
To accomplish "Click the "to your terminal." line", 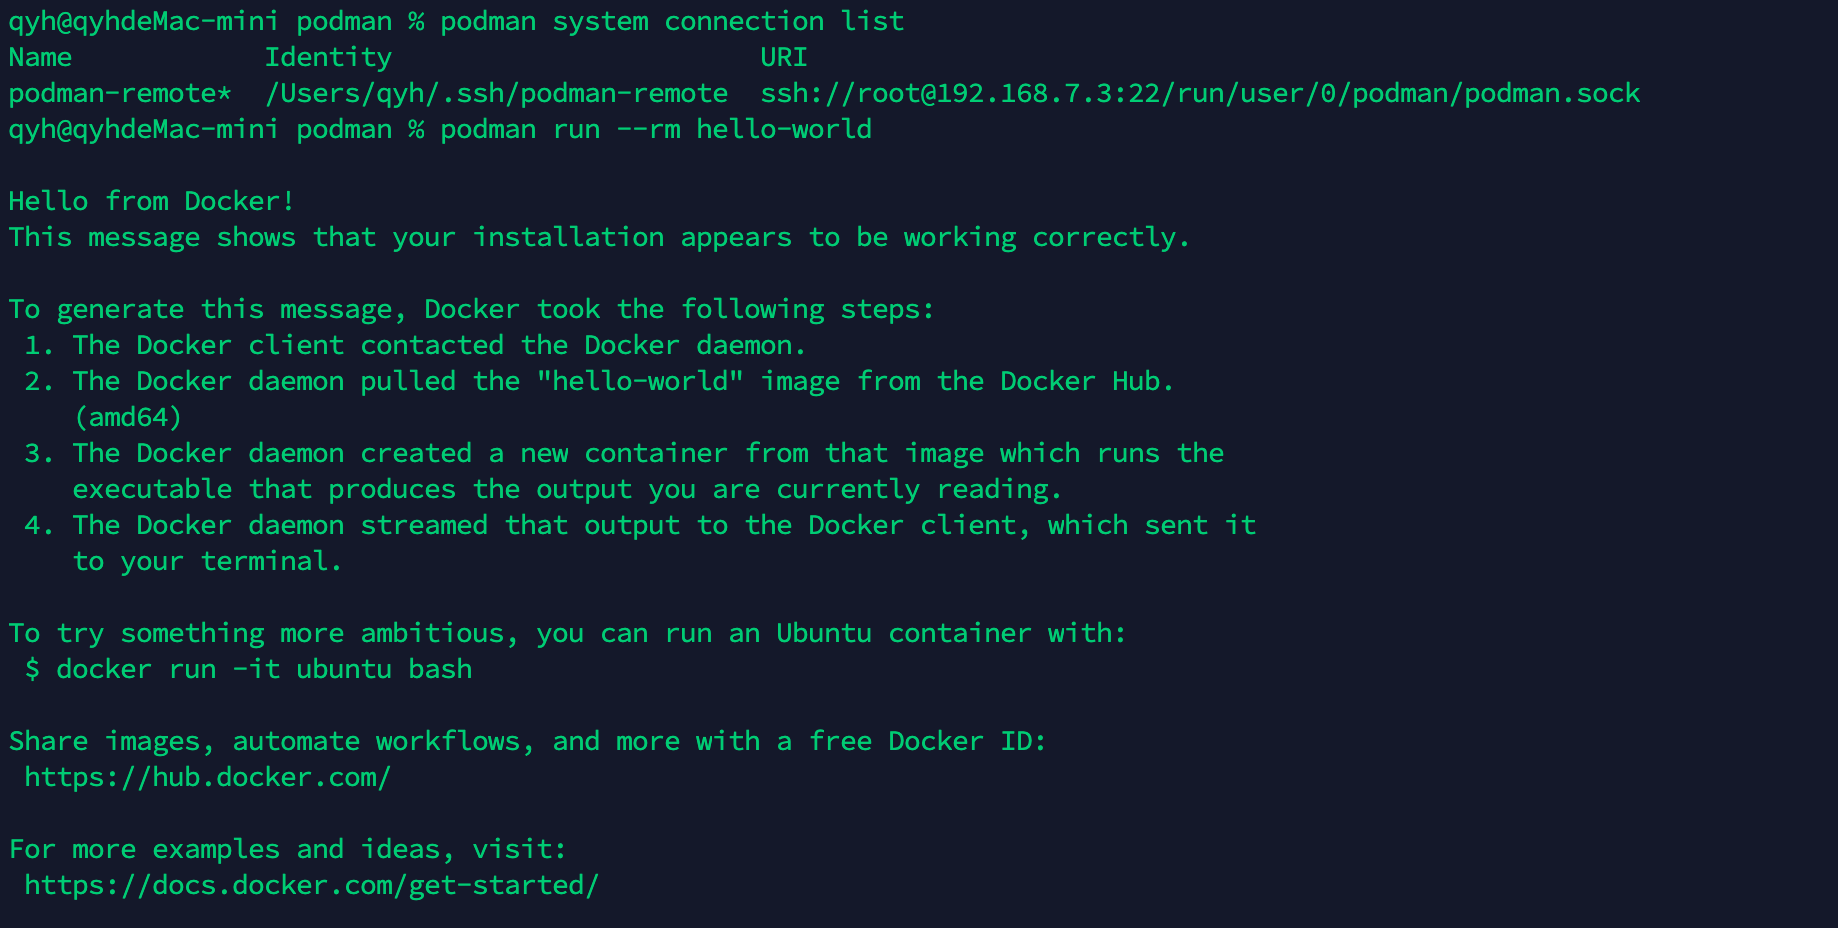I will pyautogui.click(x=208, y=561).
